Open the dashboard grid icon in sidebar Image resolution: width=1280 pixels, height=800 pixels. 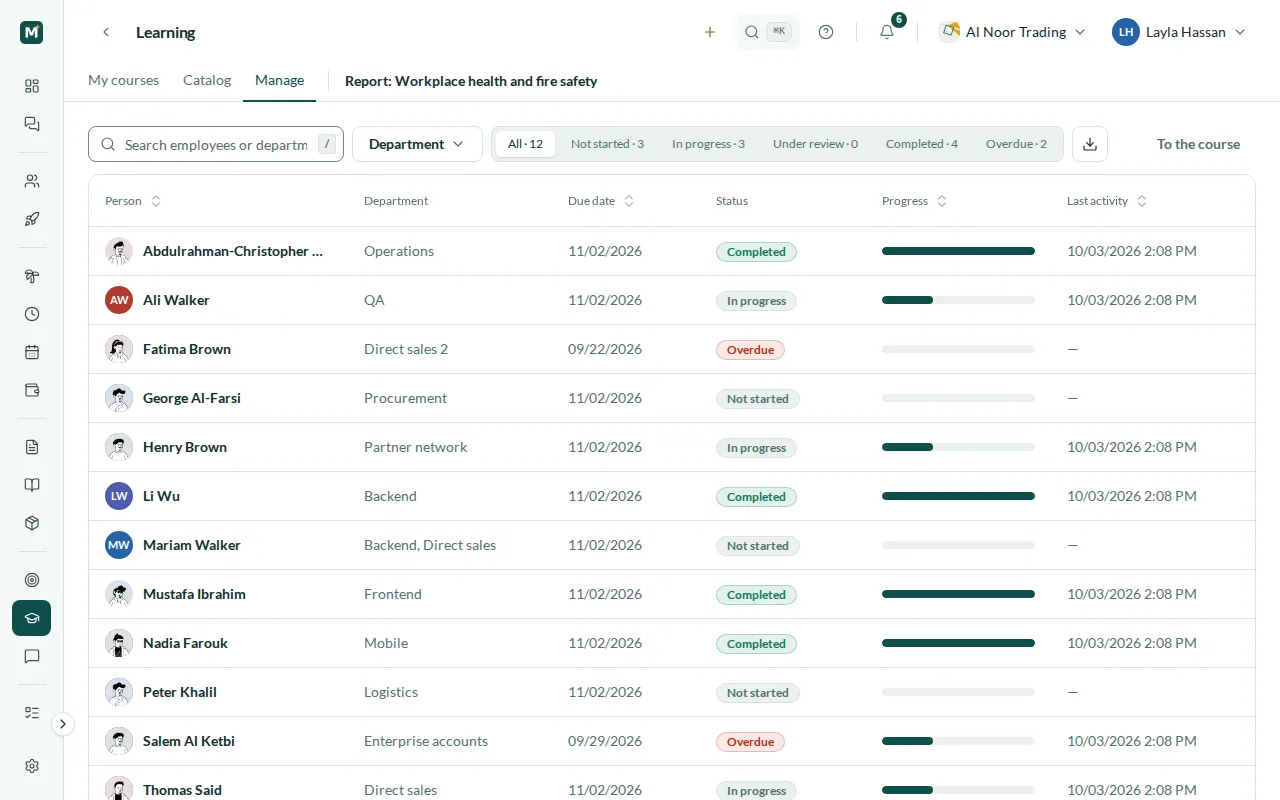pos(32,86)
